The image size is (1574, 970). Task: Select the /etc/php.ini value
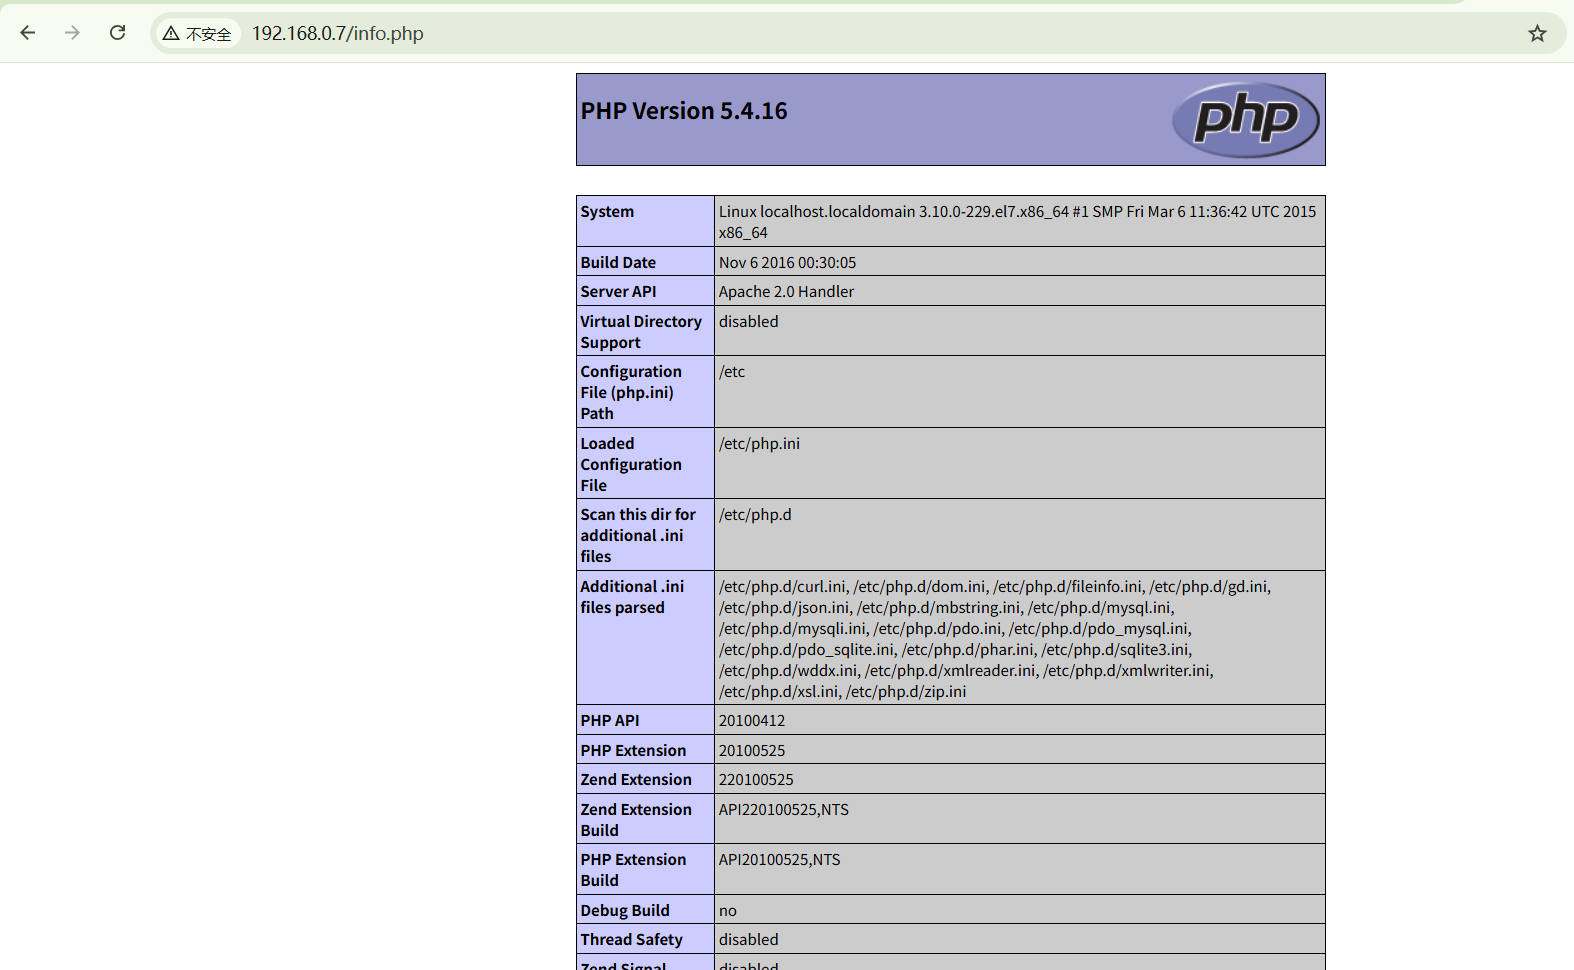click(759, 443)
